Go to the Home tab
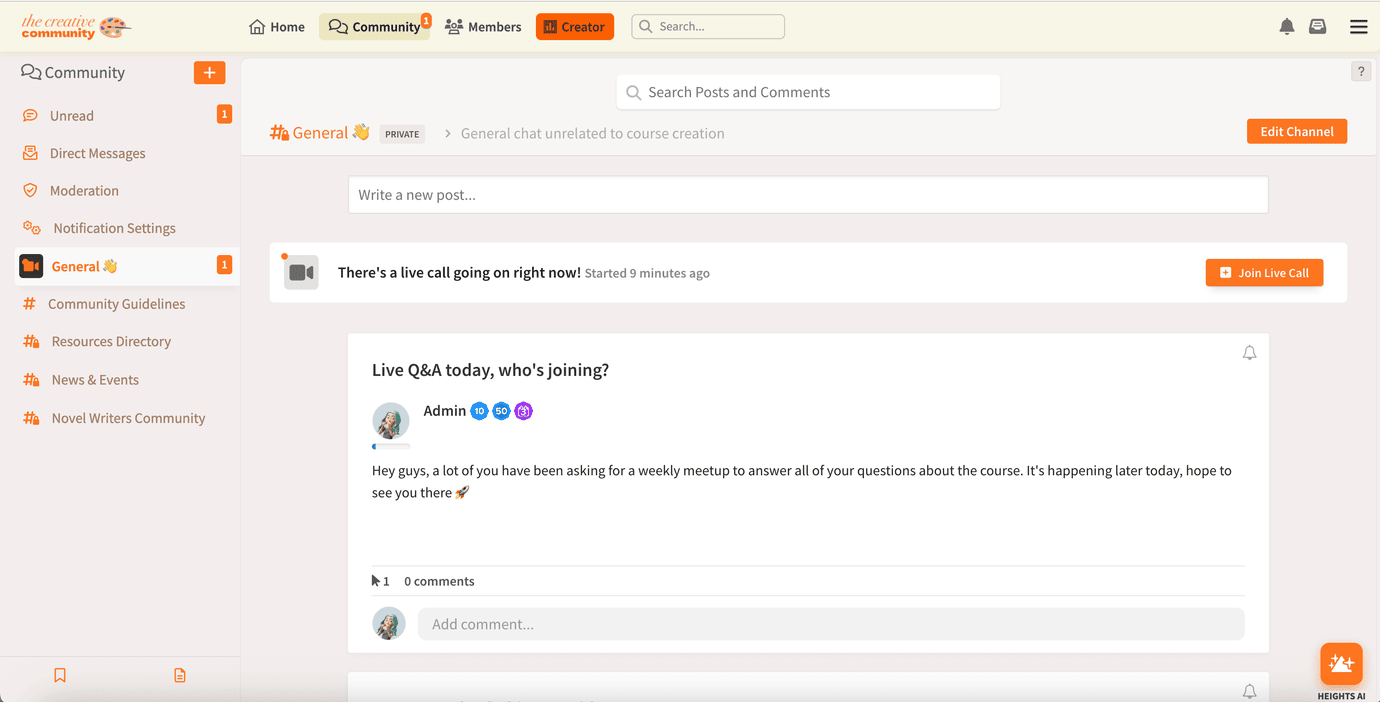Viewport: 1380px width, 702px height. [x=277, y=27]
